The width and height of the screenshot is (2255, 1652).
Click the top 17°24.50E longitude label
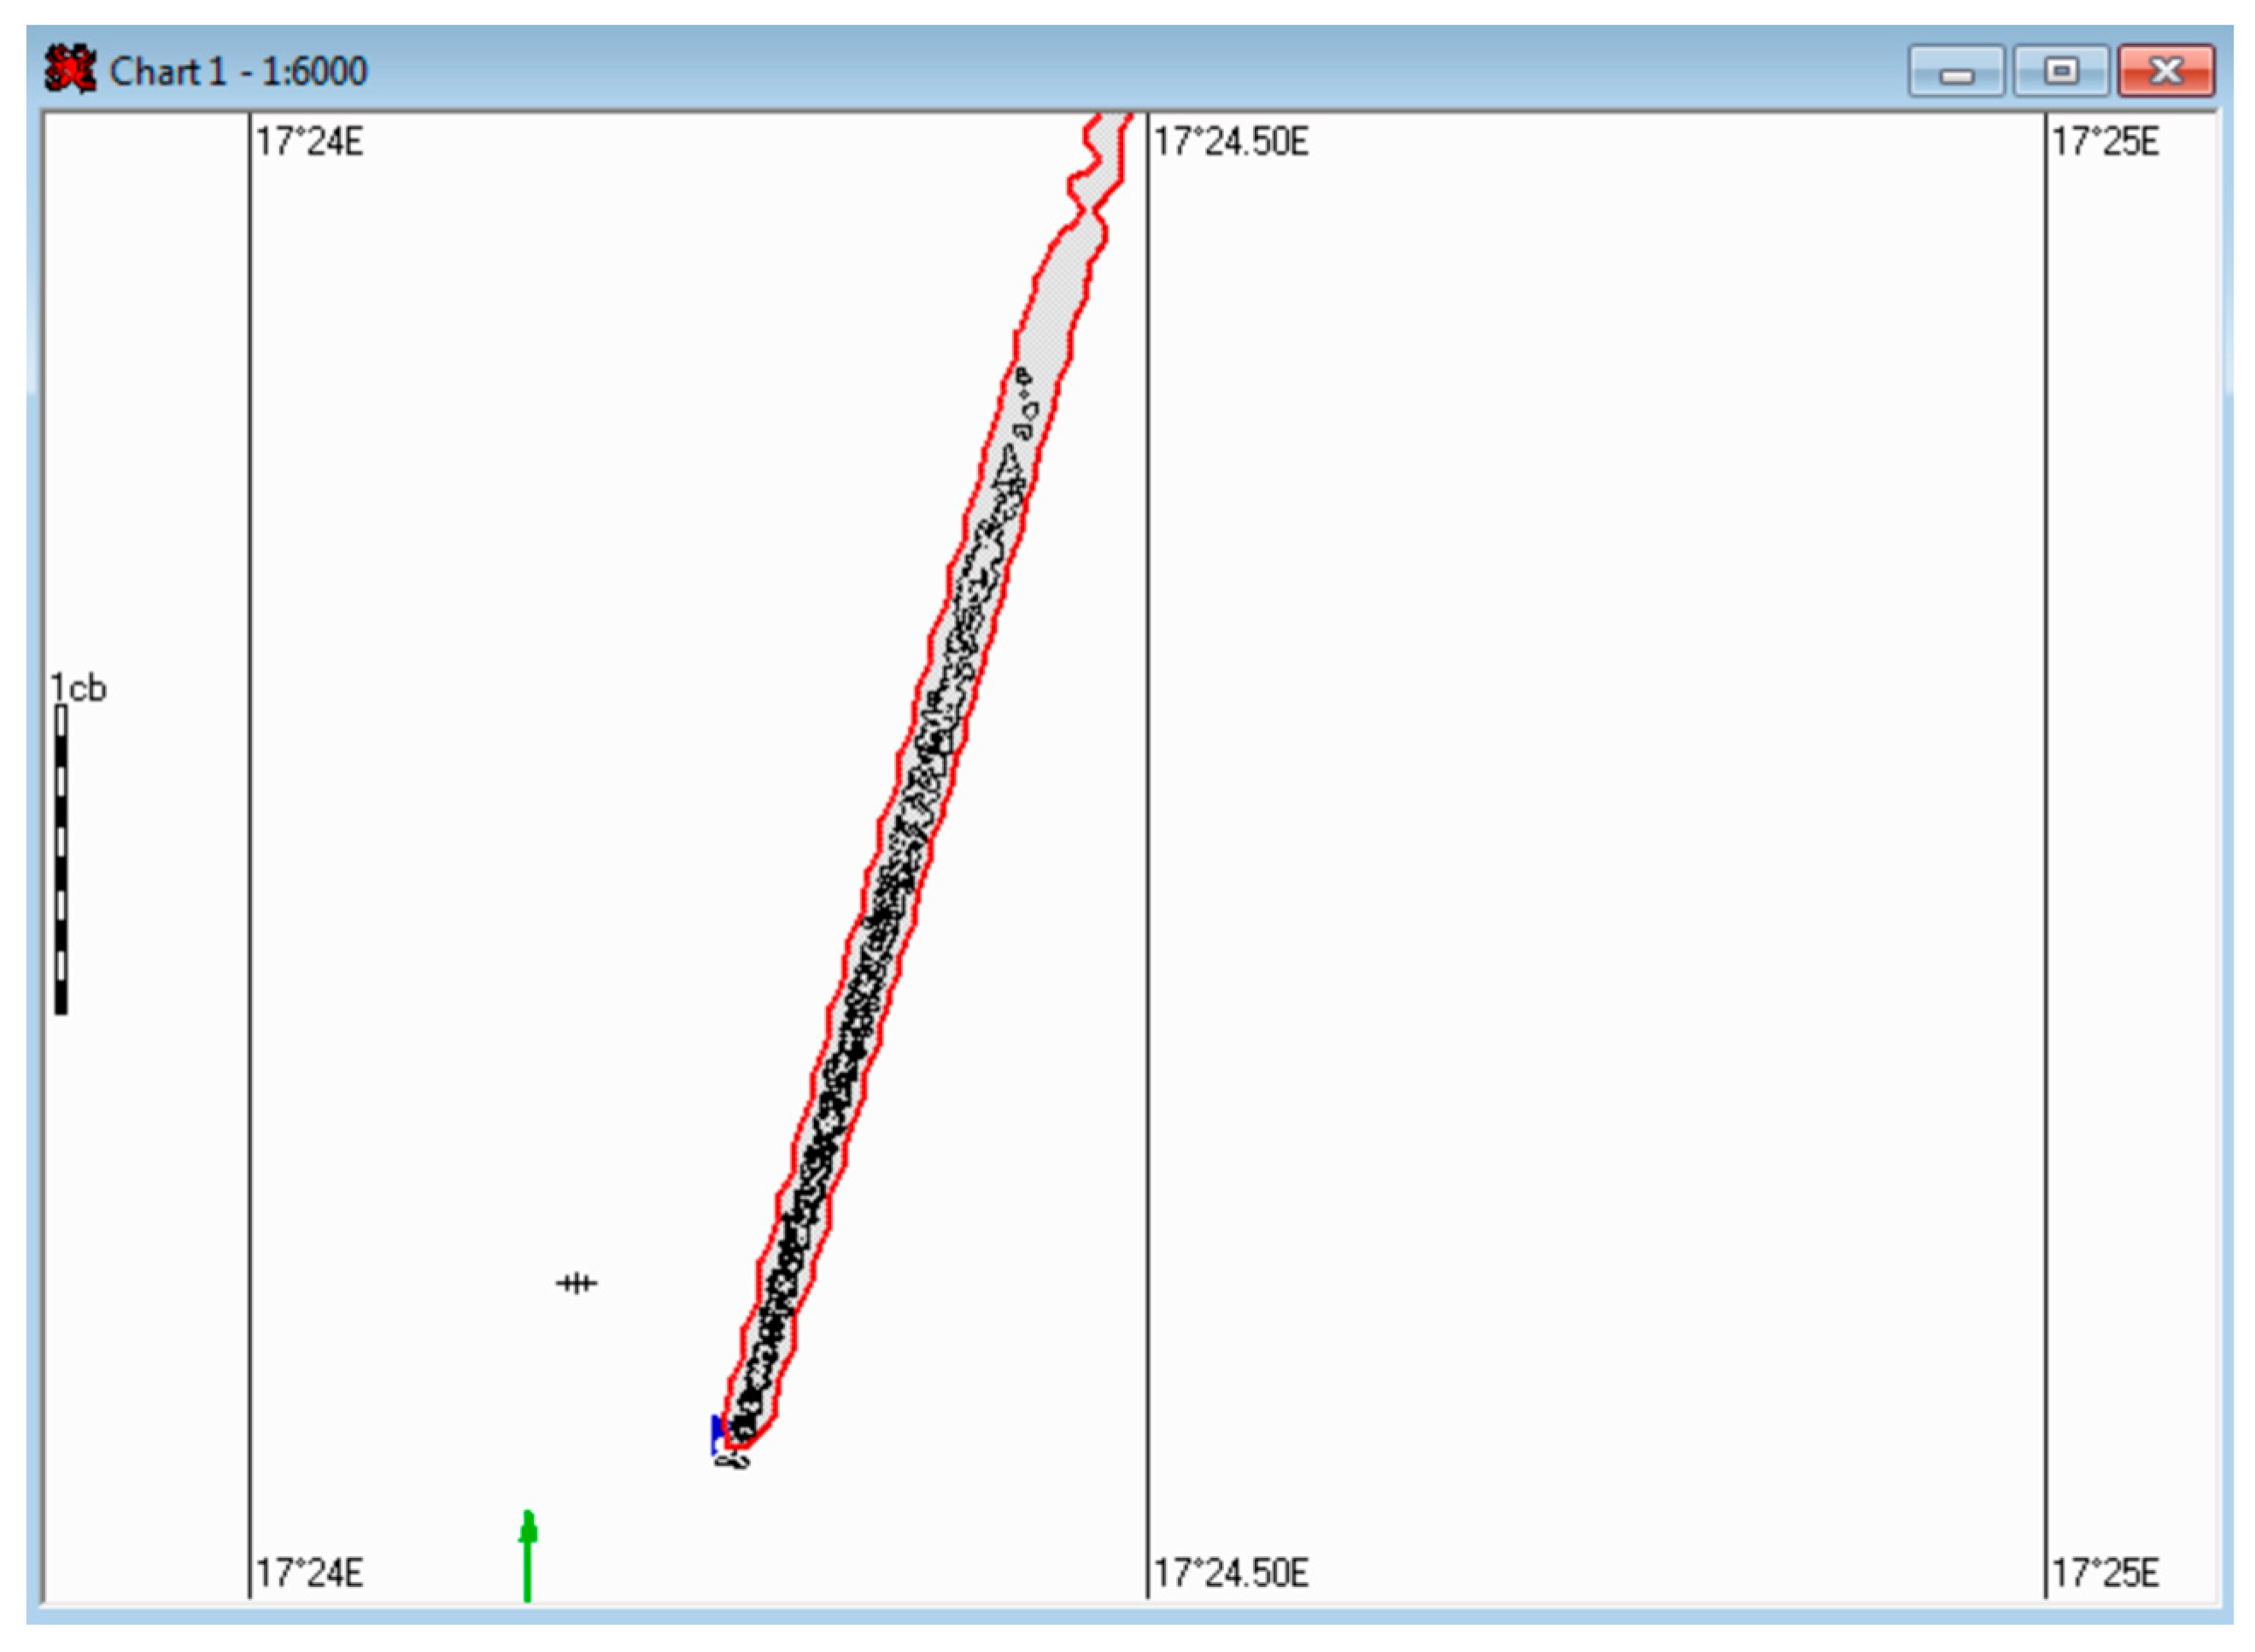[1231, 142]
